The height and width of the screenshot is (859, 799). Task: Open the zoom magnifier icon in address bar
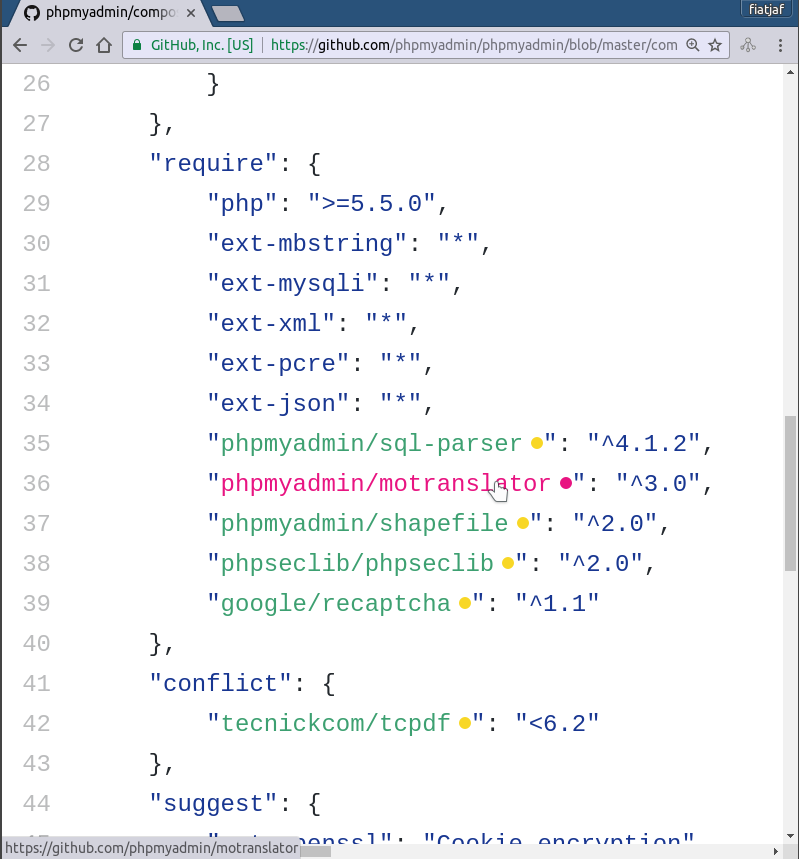693,45
